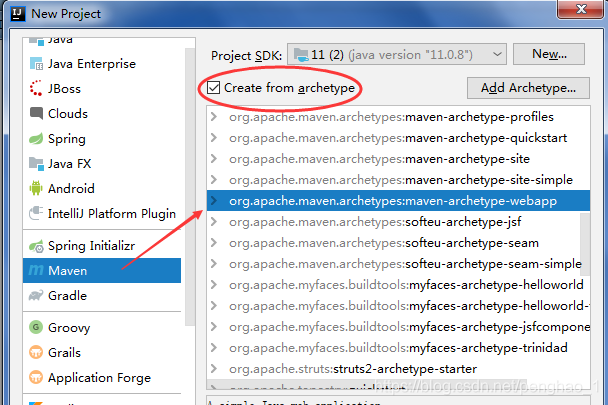
Task: Pick Android project type
Action: (102, 189)
